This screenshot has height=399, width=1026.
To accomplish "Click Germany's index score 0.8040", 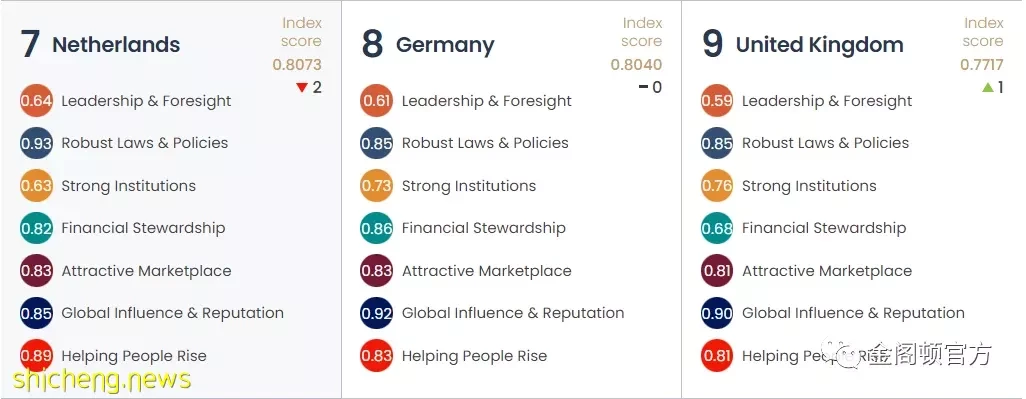I will tap(636, 65).
